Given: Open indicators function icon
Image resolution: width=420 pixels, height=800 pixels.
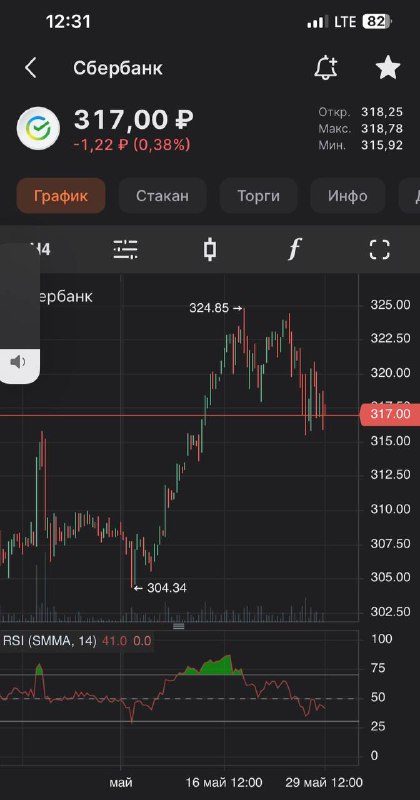Looking at the screenshot, I should [294, 250].
